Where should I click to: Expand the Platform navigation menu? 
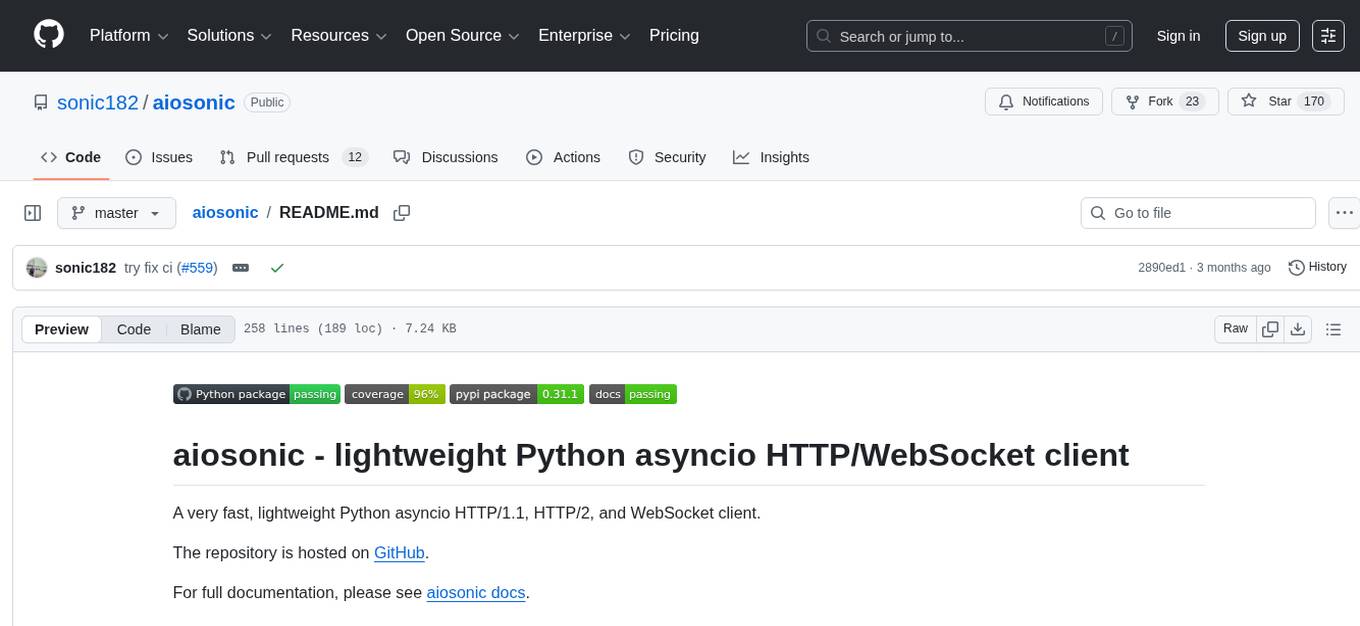tap(128, 36)
